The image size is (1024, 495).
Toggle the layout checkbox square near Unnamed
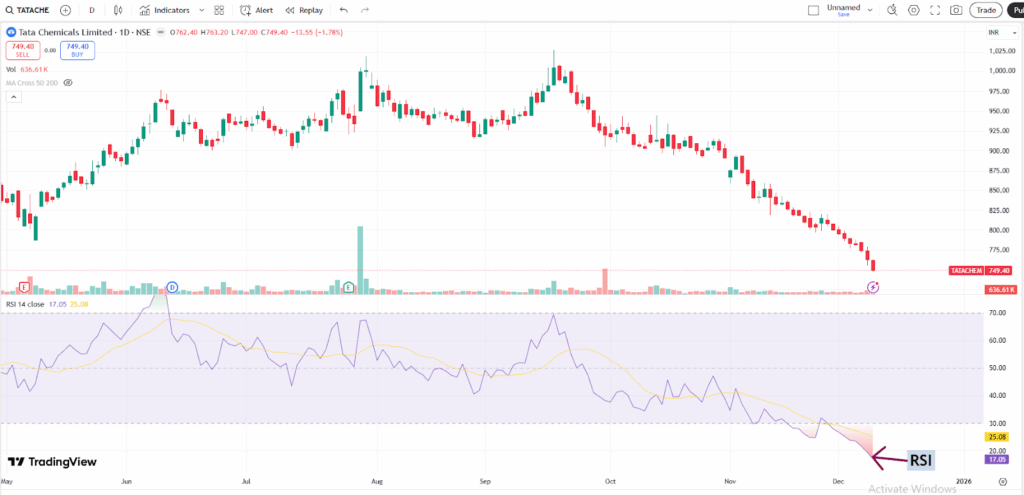pyautogui.click(x=813, y=10)
